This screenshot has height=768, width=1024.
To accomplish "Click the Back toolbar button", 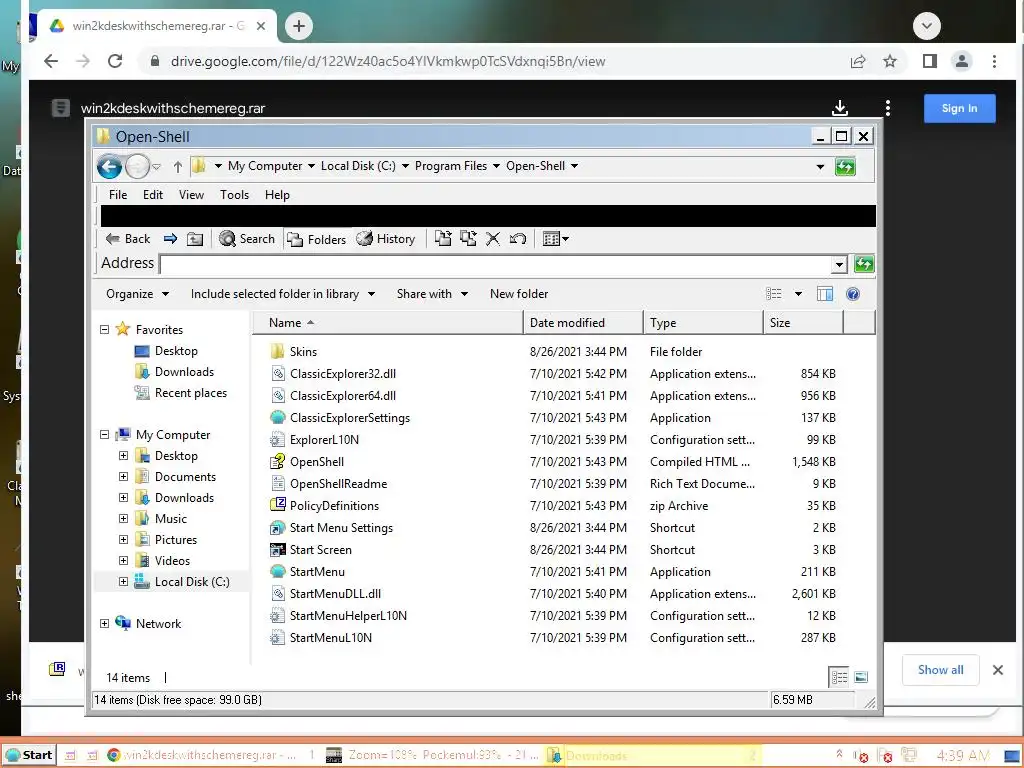I will pos(128,239).
